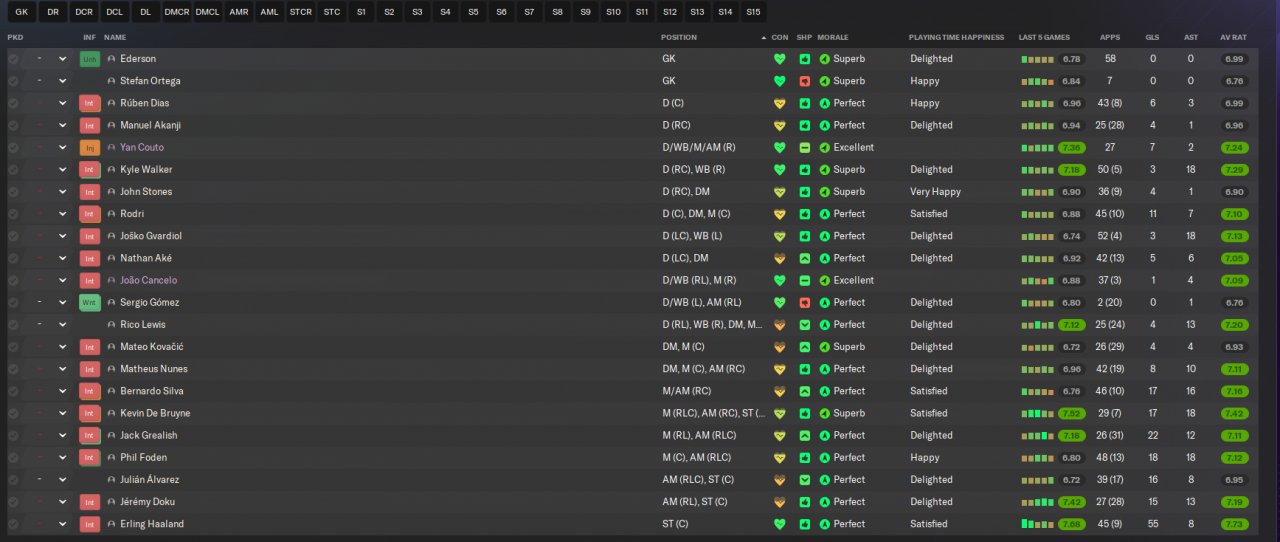Sort by the Morale column header
The height and width of the screenshot is (542, 1280).
click(833, 37)
